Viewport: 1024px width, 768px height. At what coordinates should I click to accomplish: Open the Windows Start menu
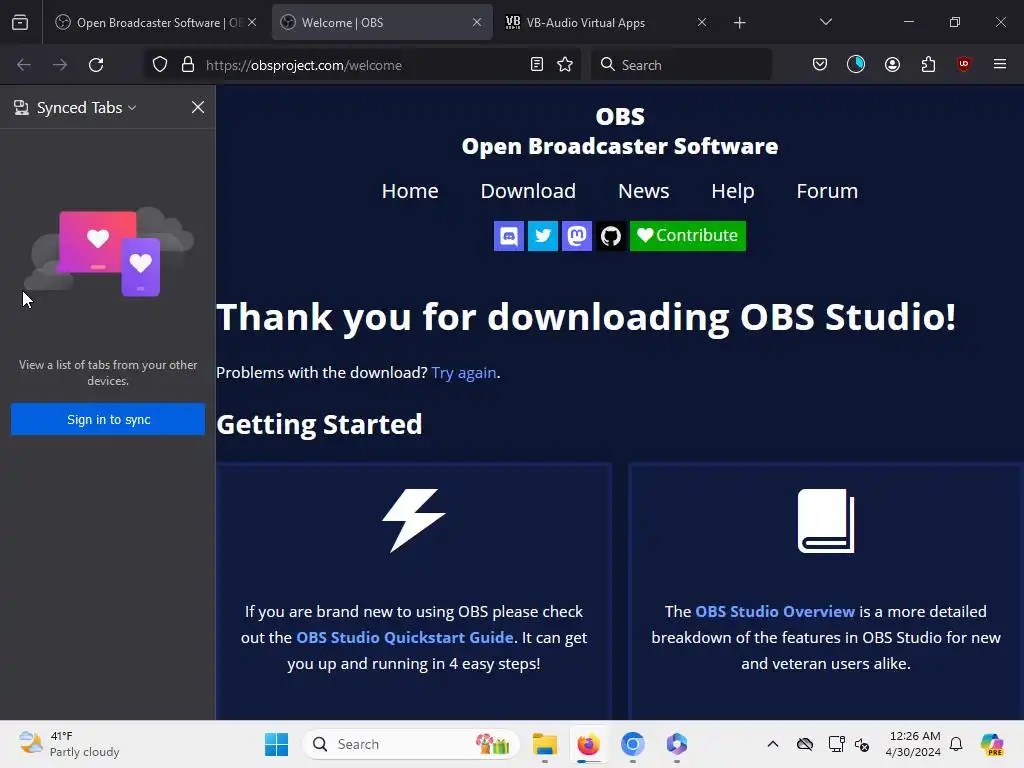pos(276,744)
